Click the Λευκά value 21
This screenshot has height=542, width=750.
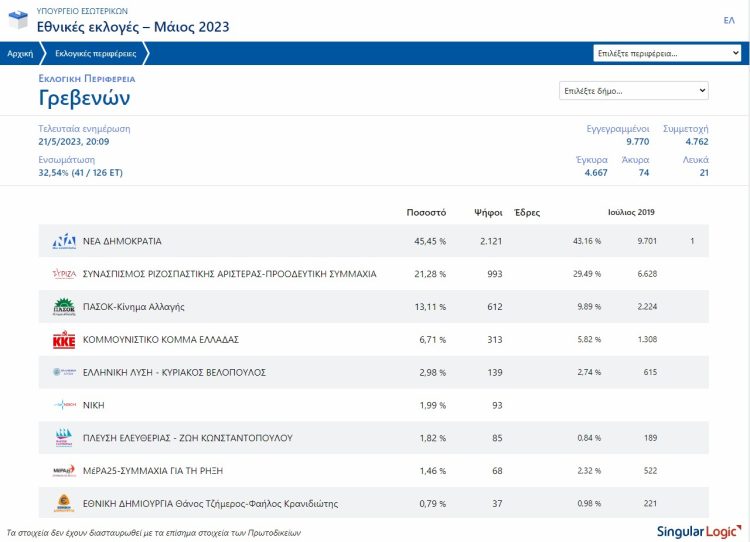(704, 173)
